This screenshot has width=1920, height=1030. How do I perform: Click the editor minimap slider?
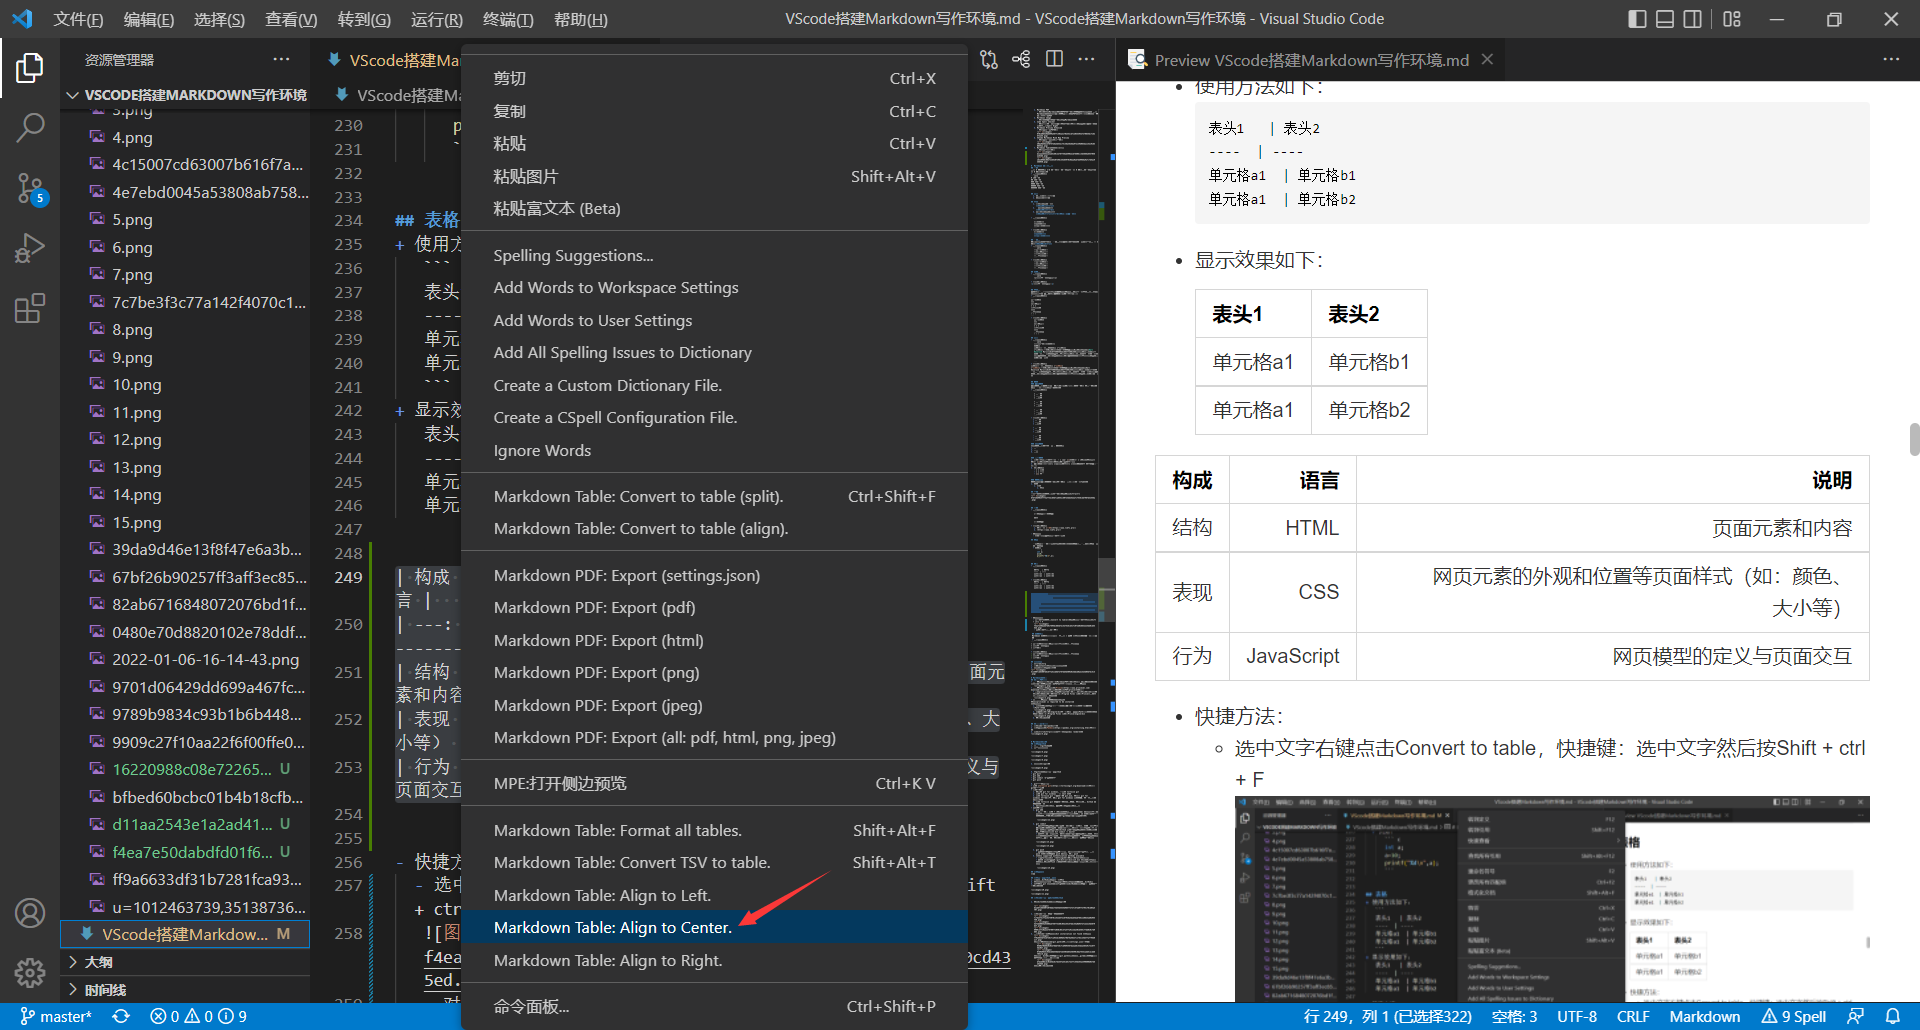point(1064,602)
